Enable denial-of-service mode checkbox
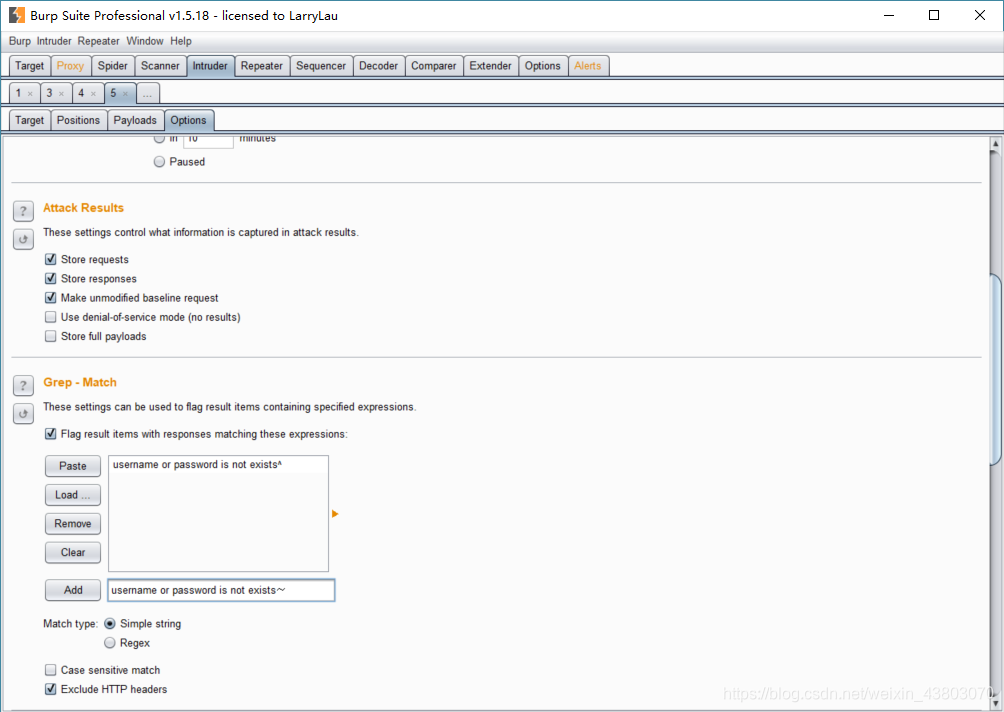 coord(51,317)
